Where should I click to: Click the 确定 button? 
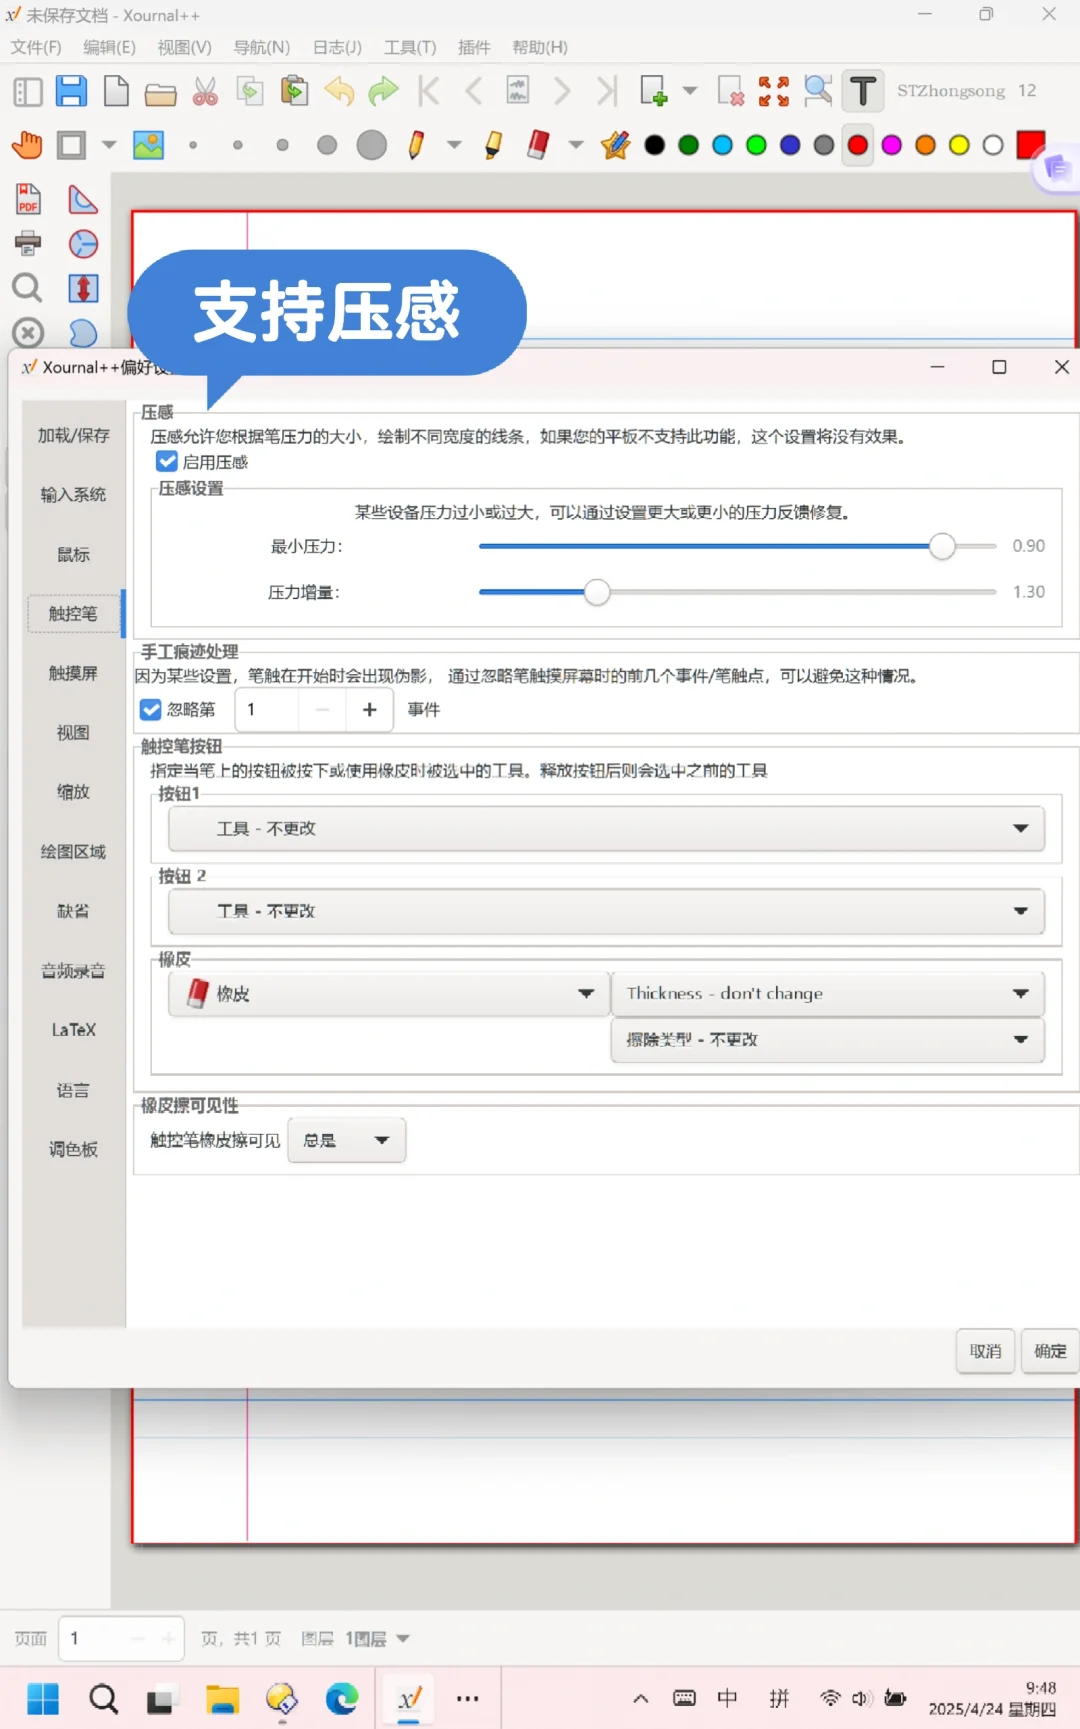click(1050, 1351)
